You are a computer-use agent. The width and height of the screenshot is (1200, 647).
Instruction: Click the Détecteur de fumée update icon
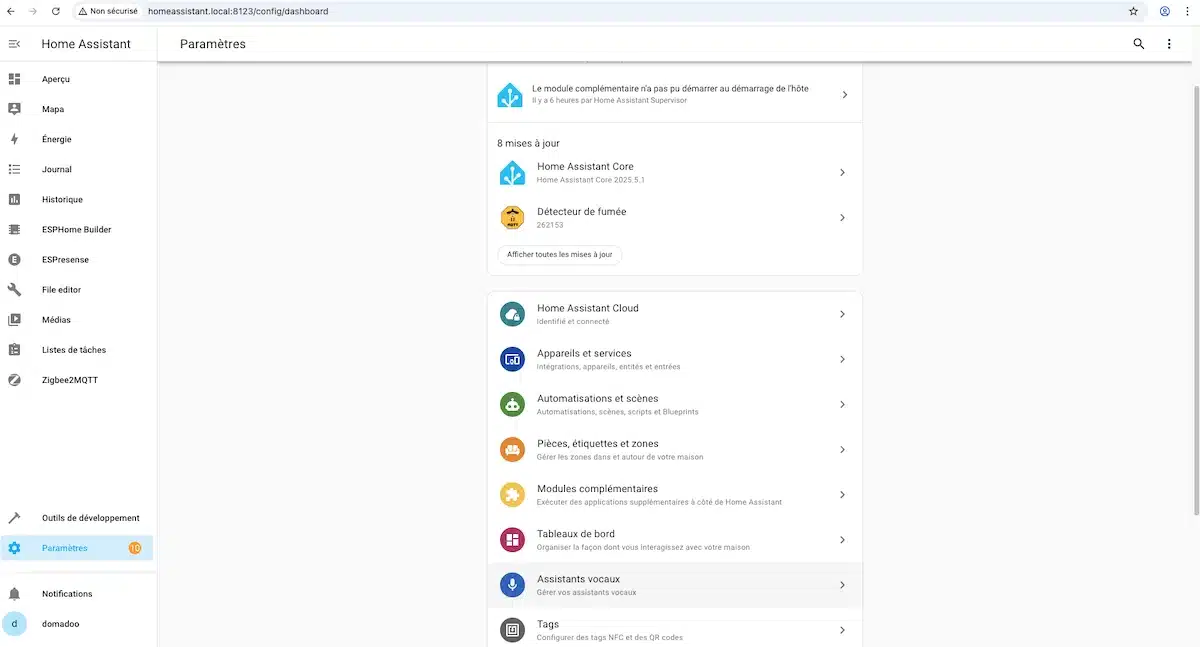point(512,217)
